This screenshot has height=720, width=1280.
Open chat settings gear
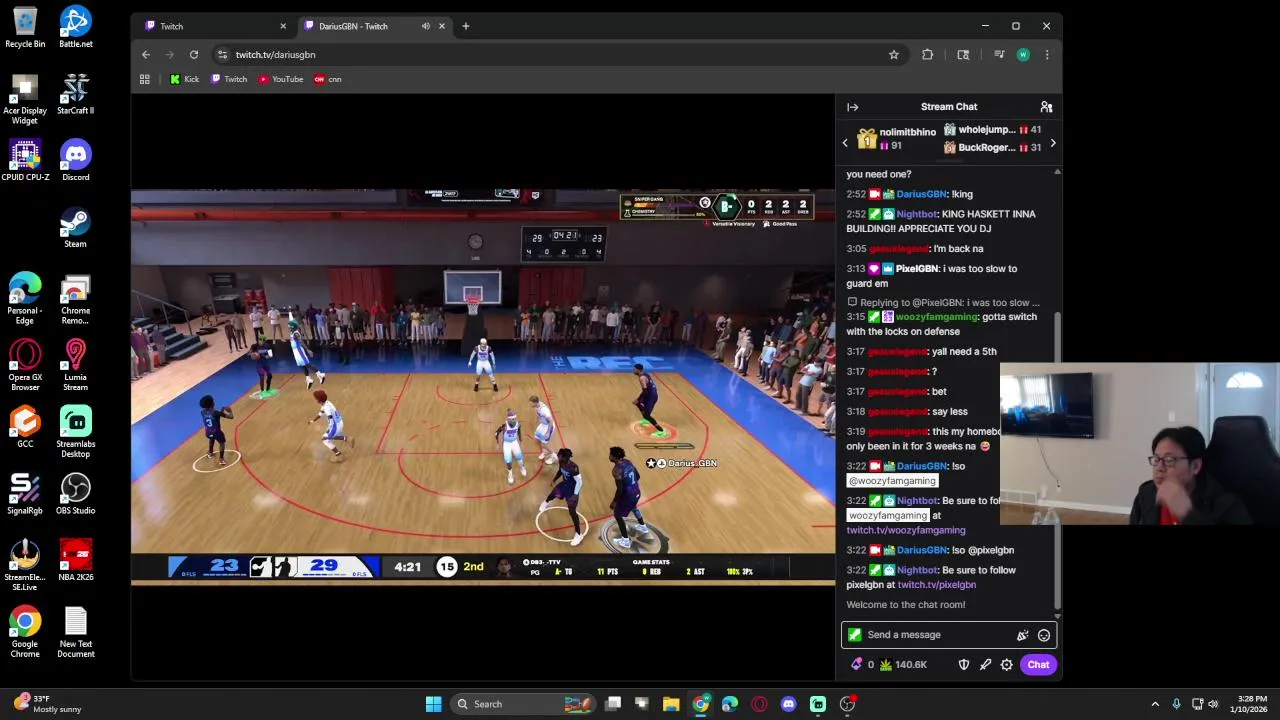tap(1007, 665)
